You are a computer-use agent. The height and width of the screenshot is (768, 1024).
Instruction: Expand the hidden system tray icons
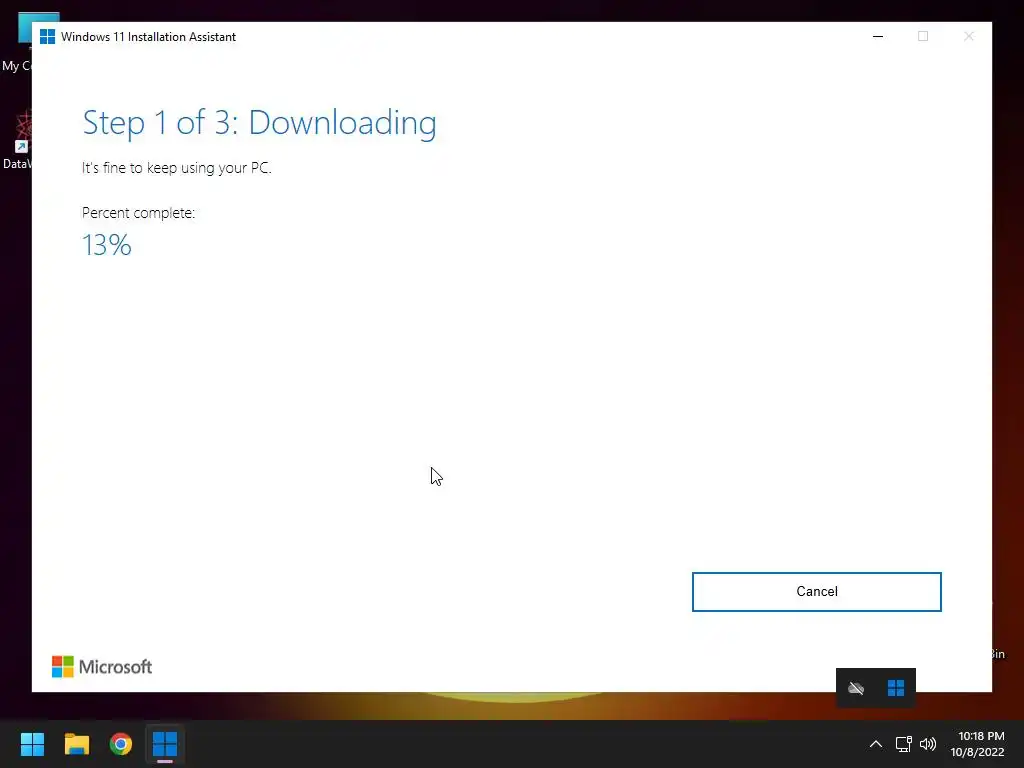click(876, 744)
